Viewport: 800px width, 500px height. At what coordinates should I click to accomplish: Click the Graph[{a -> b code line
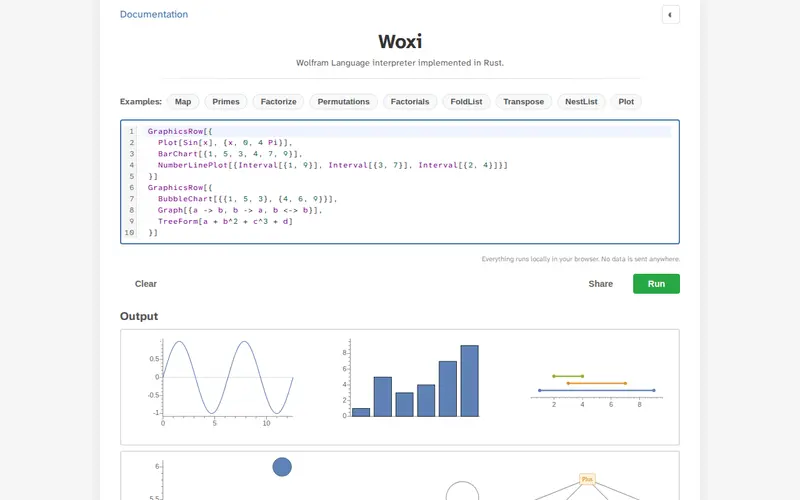tap(240, 210)
